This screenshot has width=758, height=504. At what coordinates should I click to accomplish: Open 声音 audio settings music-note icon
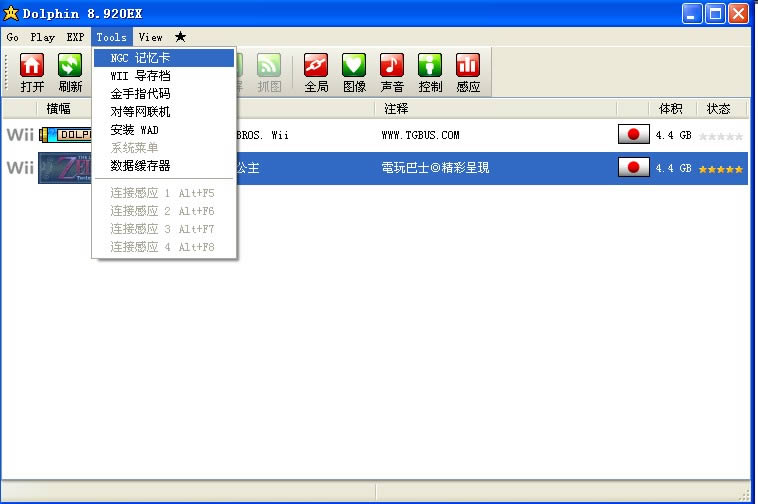tap(392, 65)
